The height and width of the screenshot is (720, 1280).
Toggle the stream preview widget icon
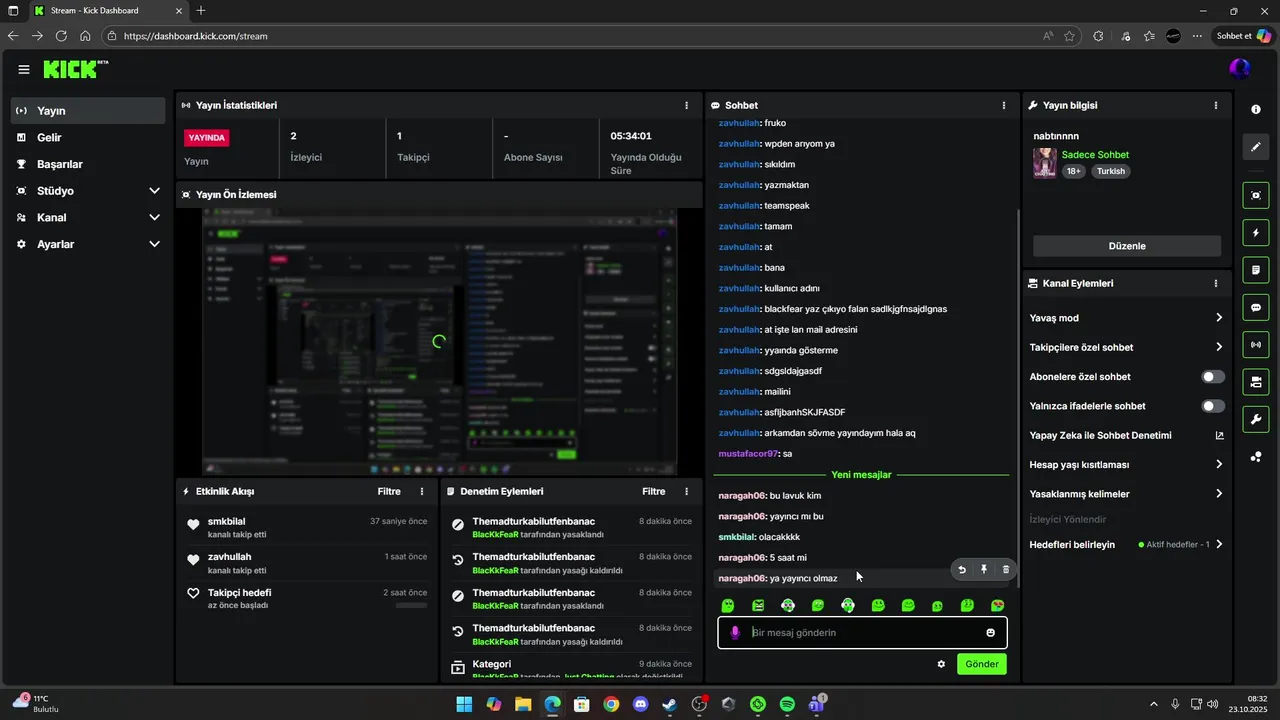(x=1256, y=196)
